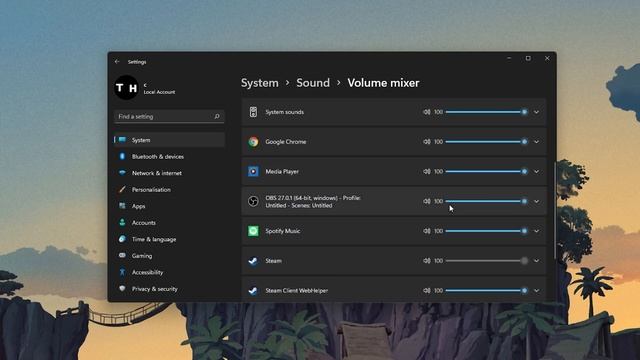Click the Google Chrome volume slider

(487, 142)
